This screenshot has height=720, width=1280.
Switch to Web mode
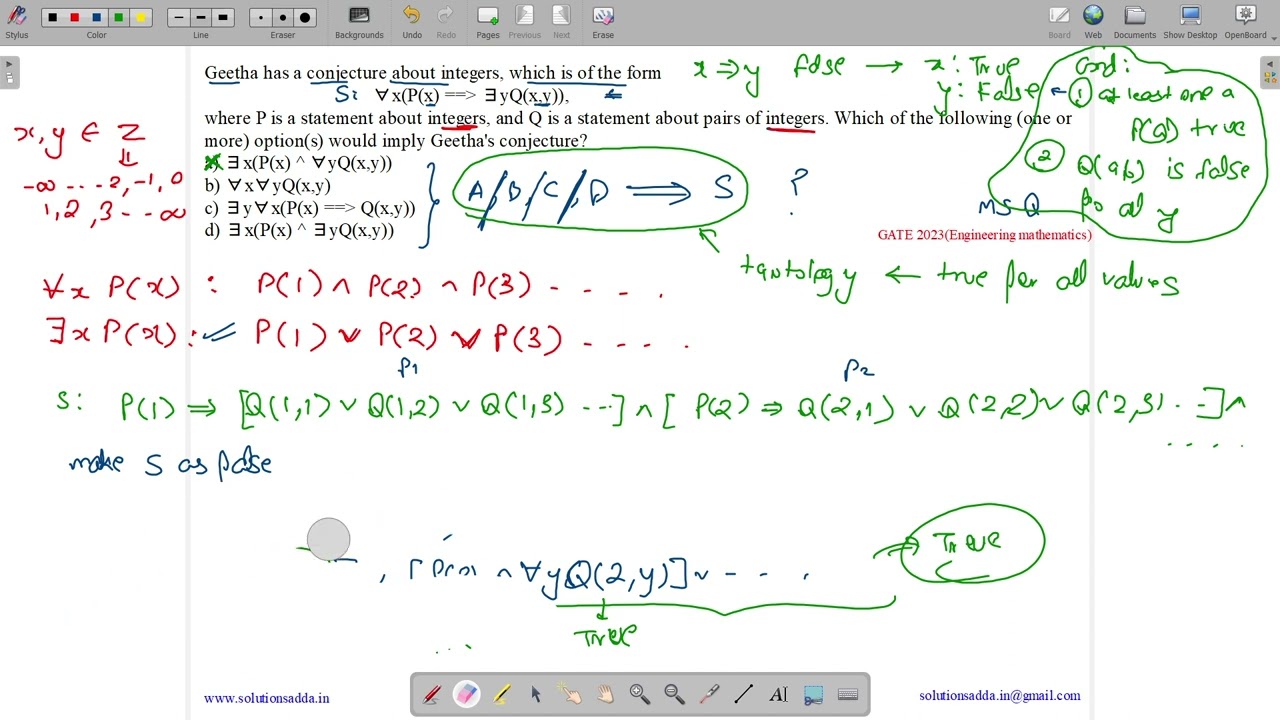[1093, 22]
